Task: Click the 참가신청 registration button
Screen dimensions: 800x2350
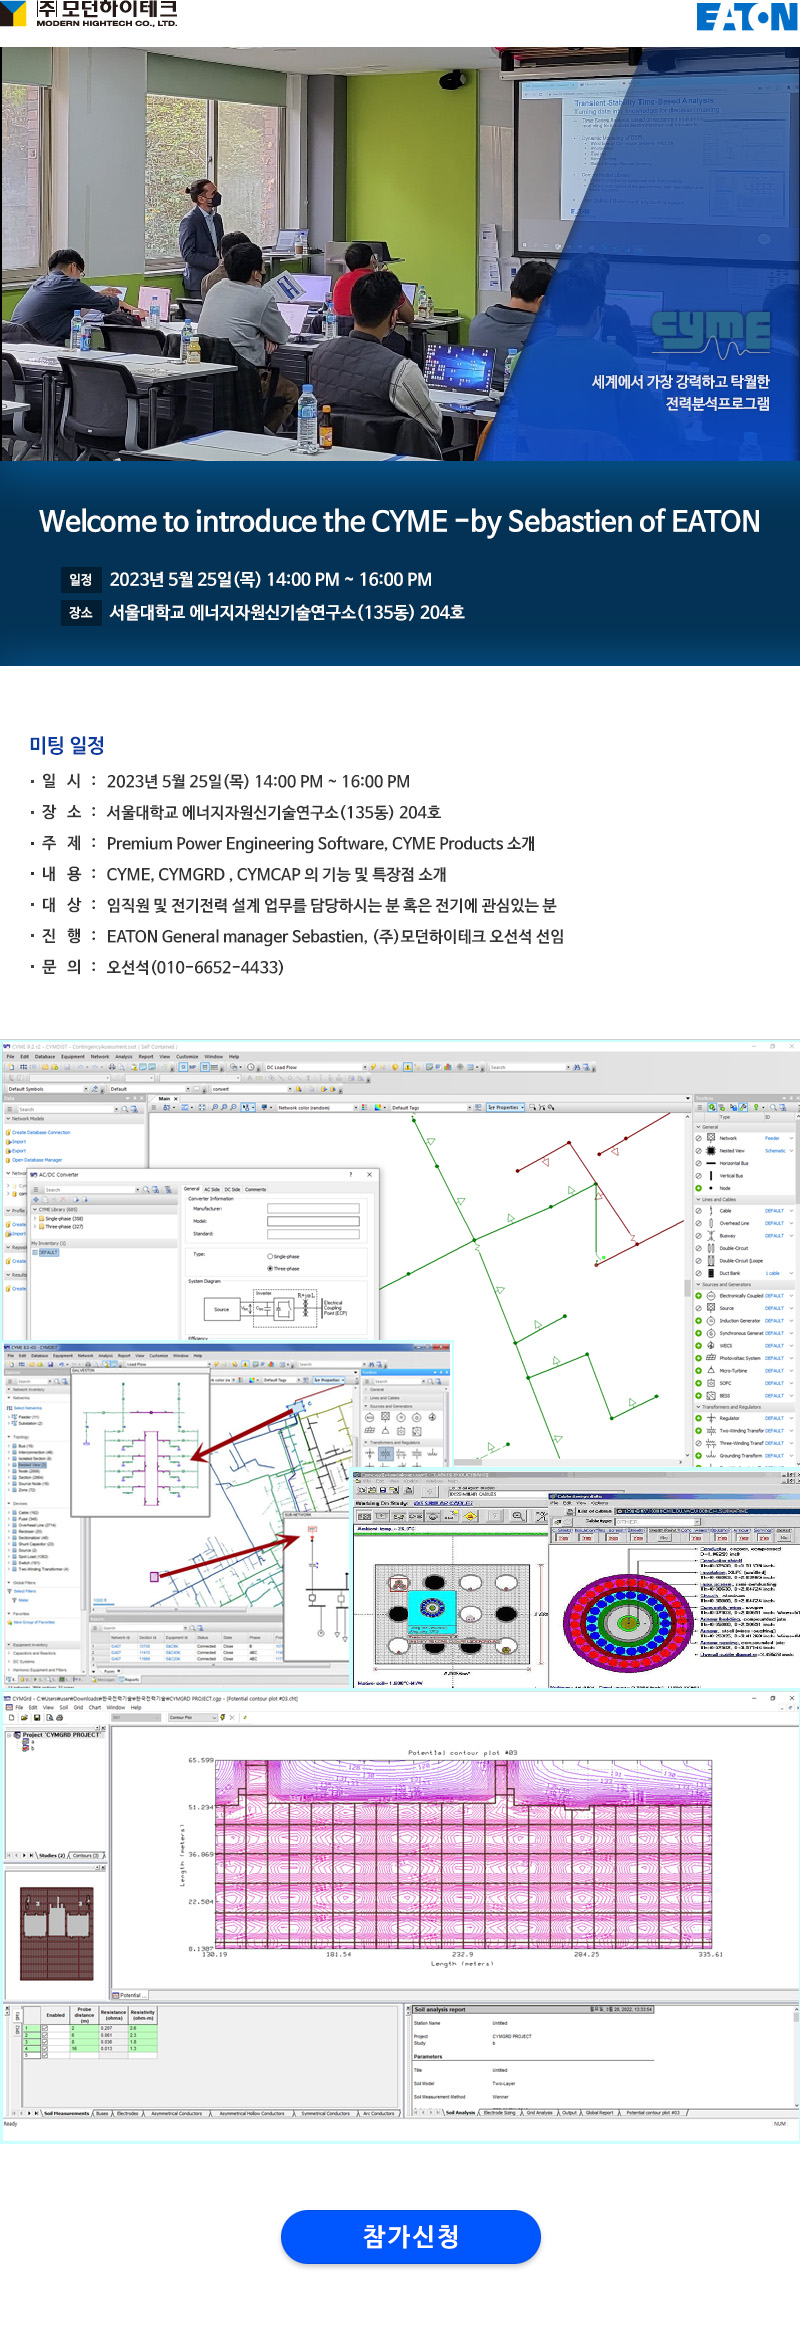Action: click(410, 2237)
